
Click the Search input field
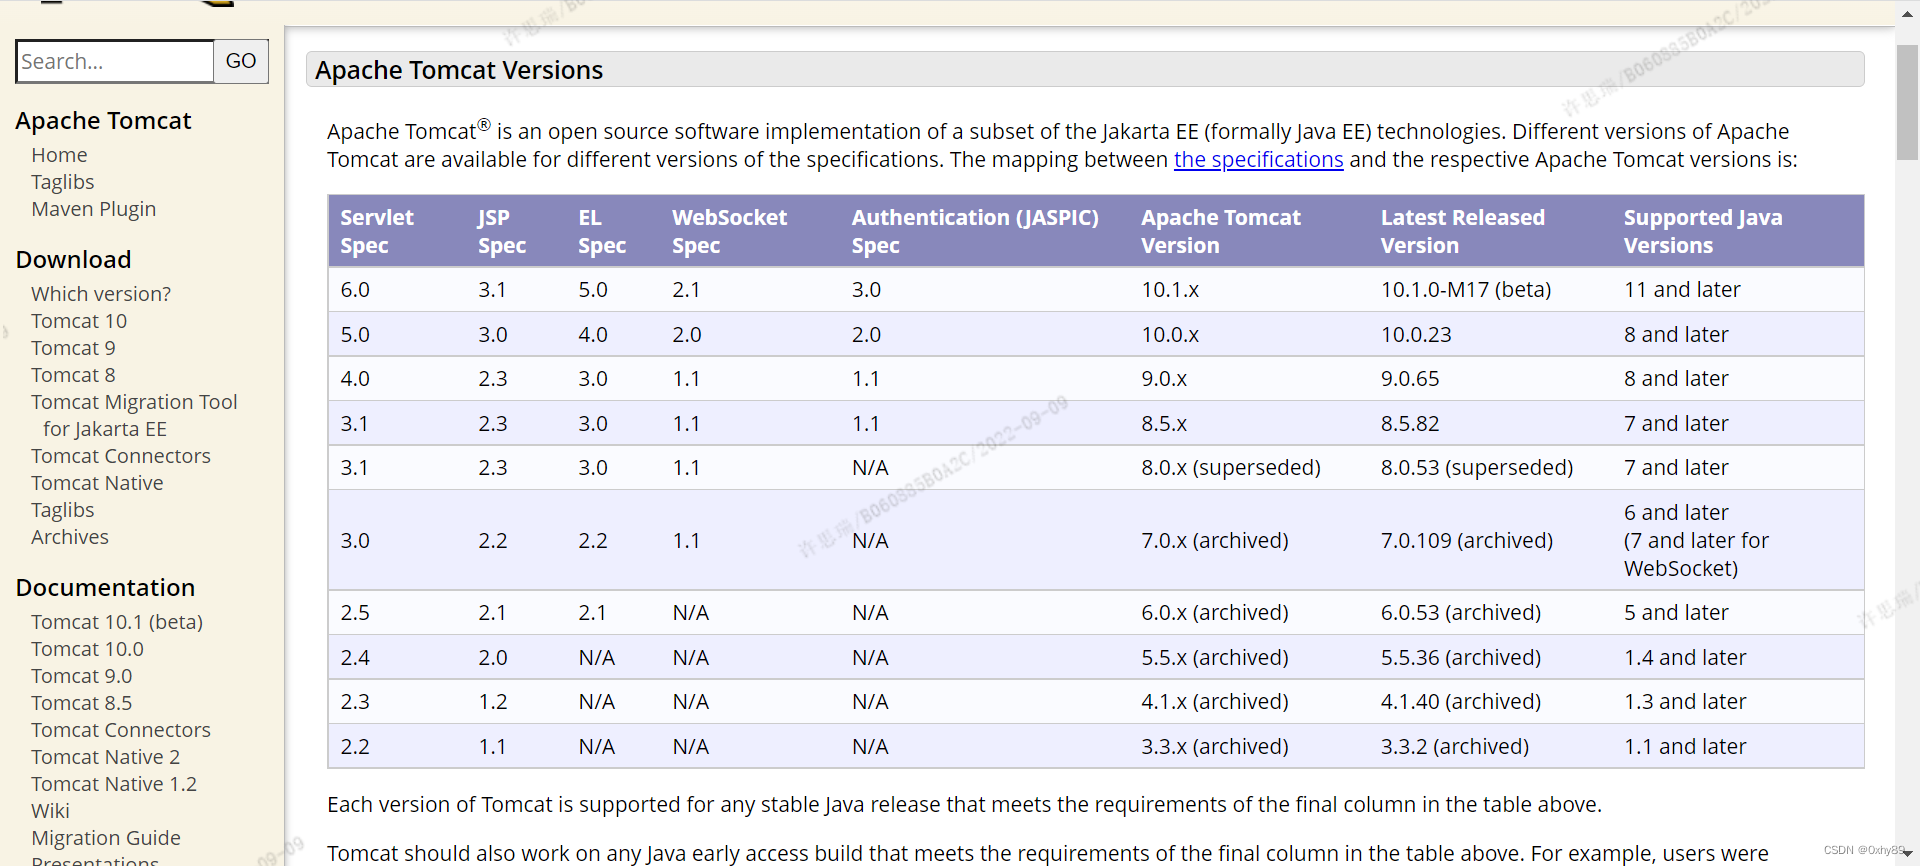[x=115, y=62]
